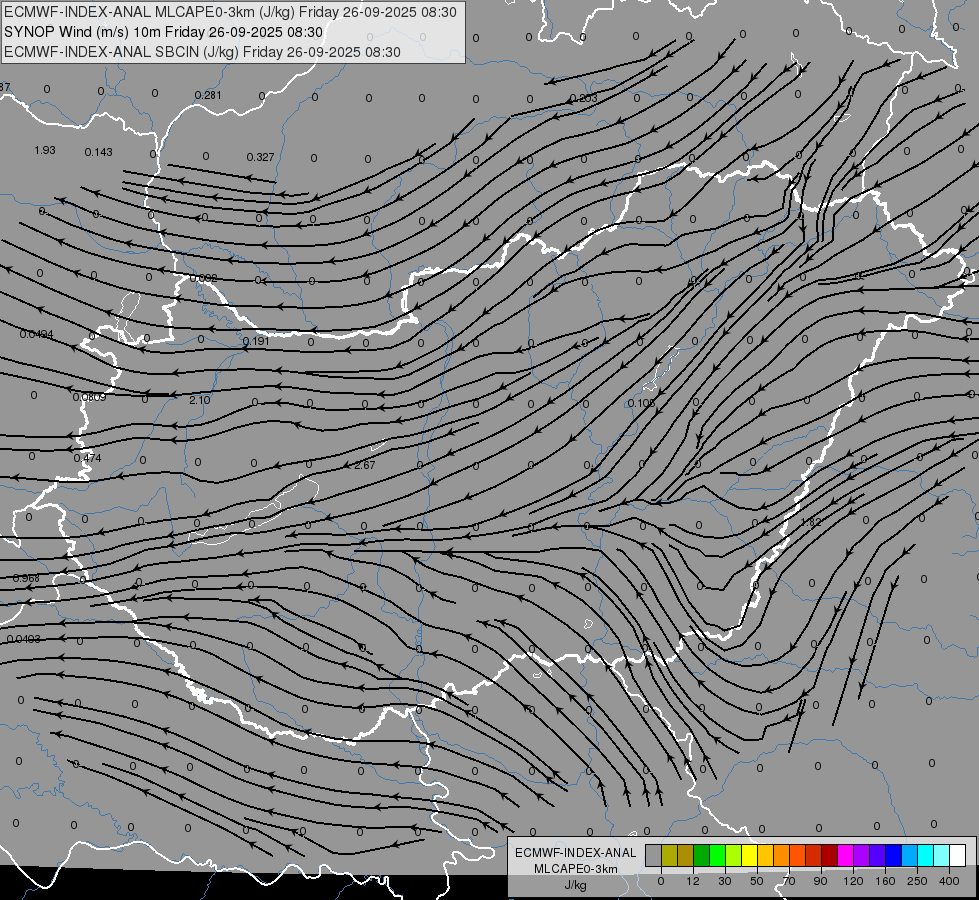Click the map value 0.105
This screenshot has height=900, width=979.
(x=641, y=403)
